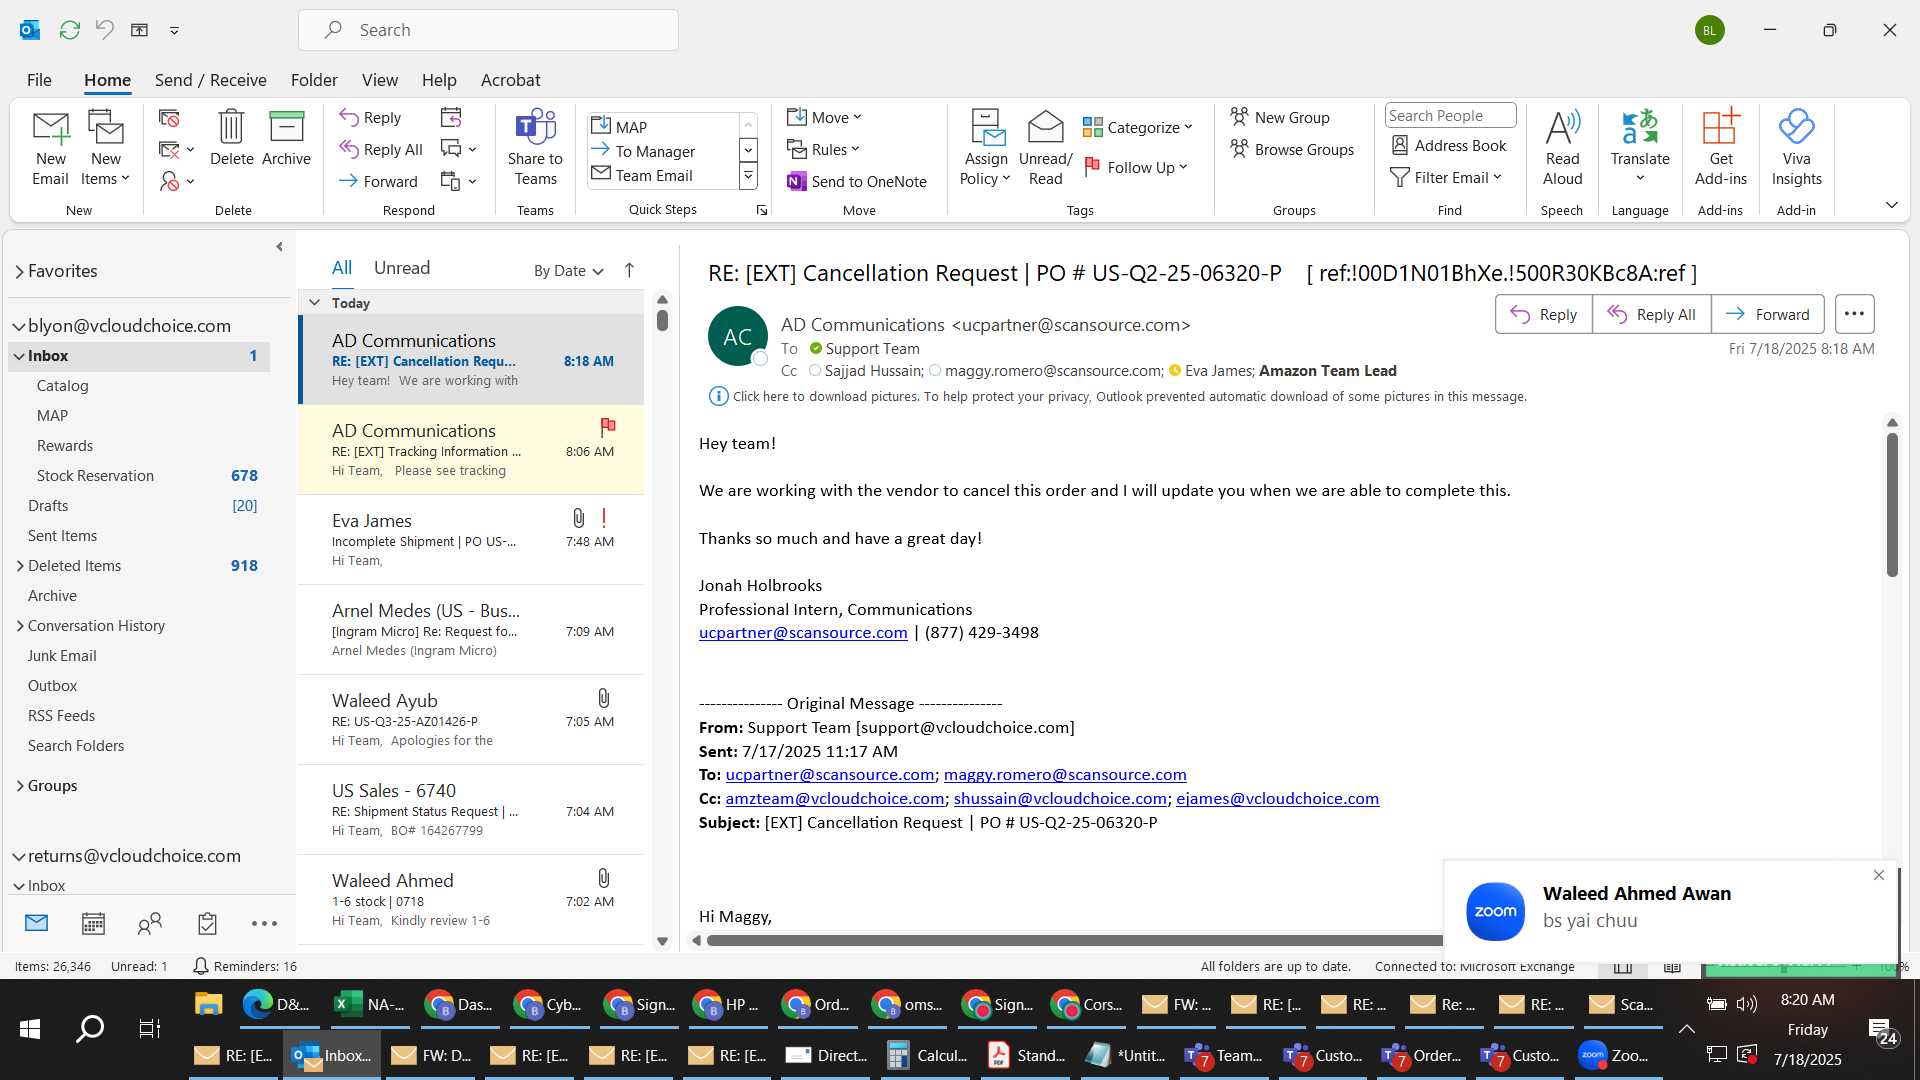1920x1080 pixels.
Task: Open the New Items menu
Action: 105,149
